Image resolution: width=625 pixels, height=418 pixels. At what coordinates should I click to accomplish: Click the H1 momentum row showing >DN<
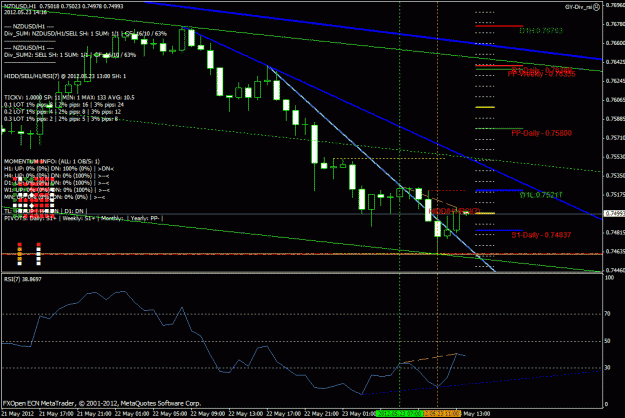pos(59,169)
